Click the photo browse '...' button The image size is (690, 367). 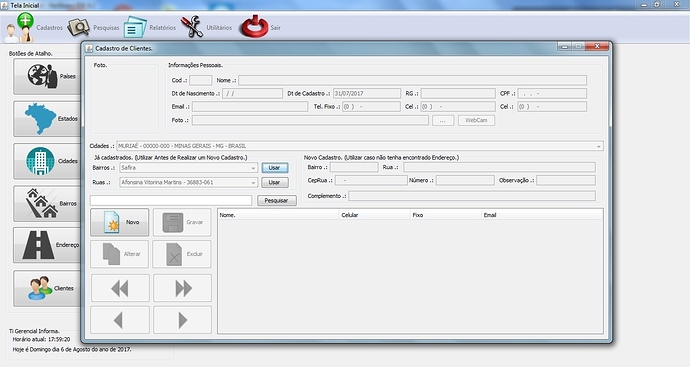443,120
